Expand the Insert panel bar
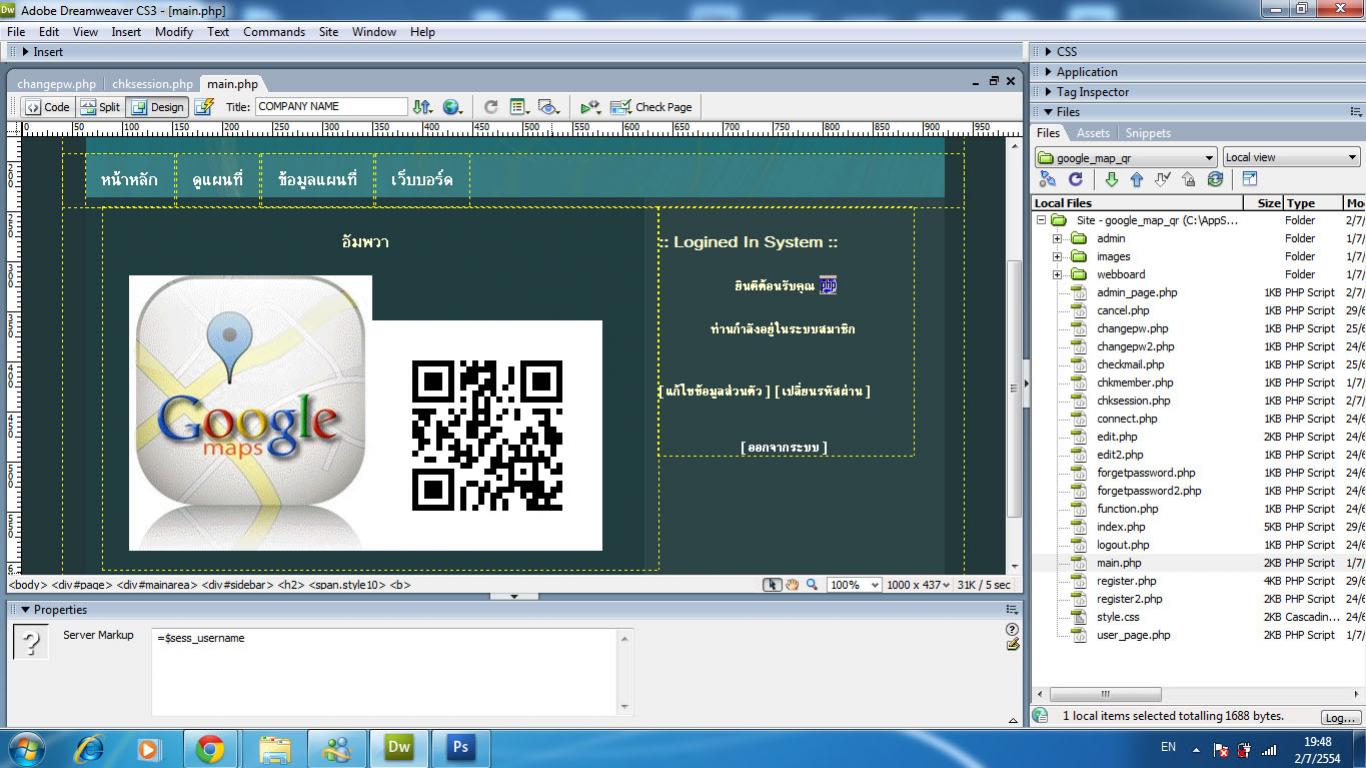 25,52
